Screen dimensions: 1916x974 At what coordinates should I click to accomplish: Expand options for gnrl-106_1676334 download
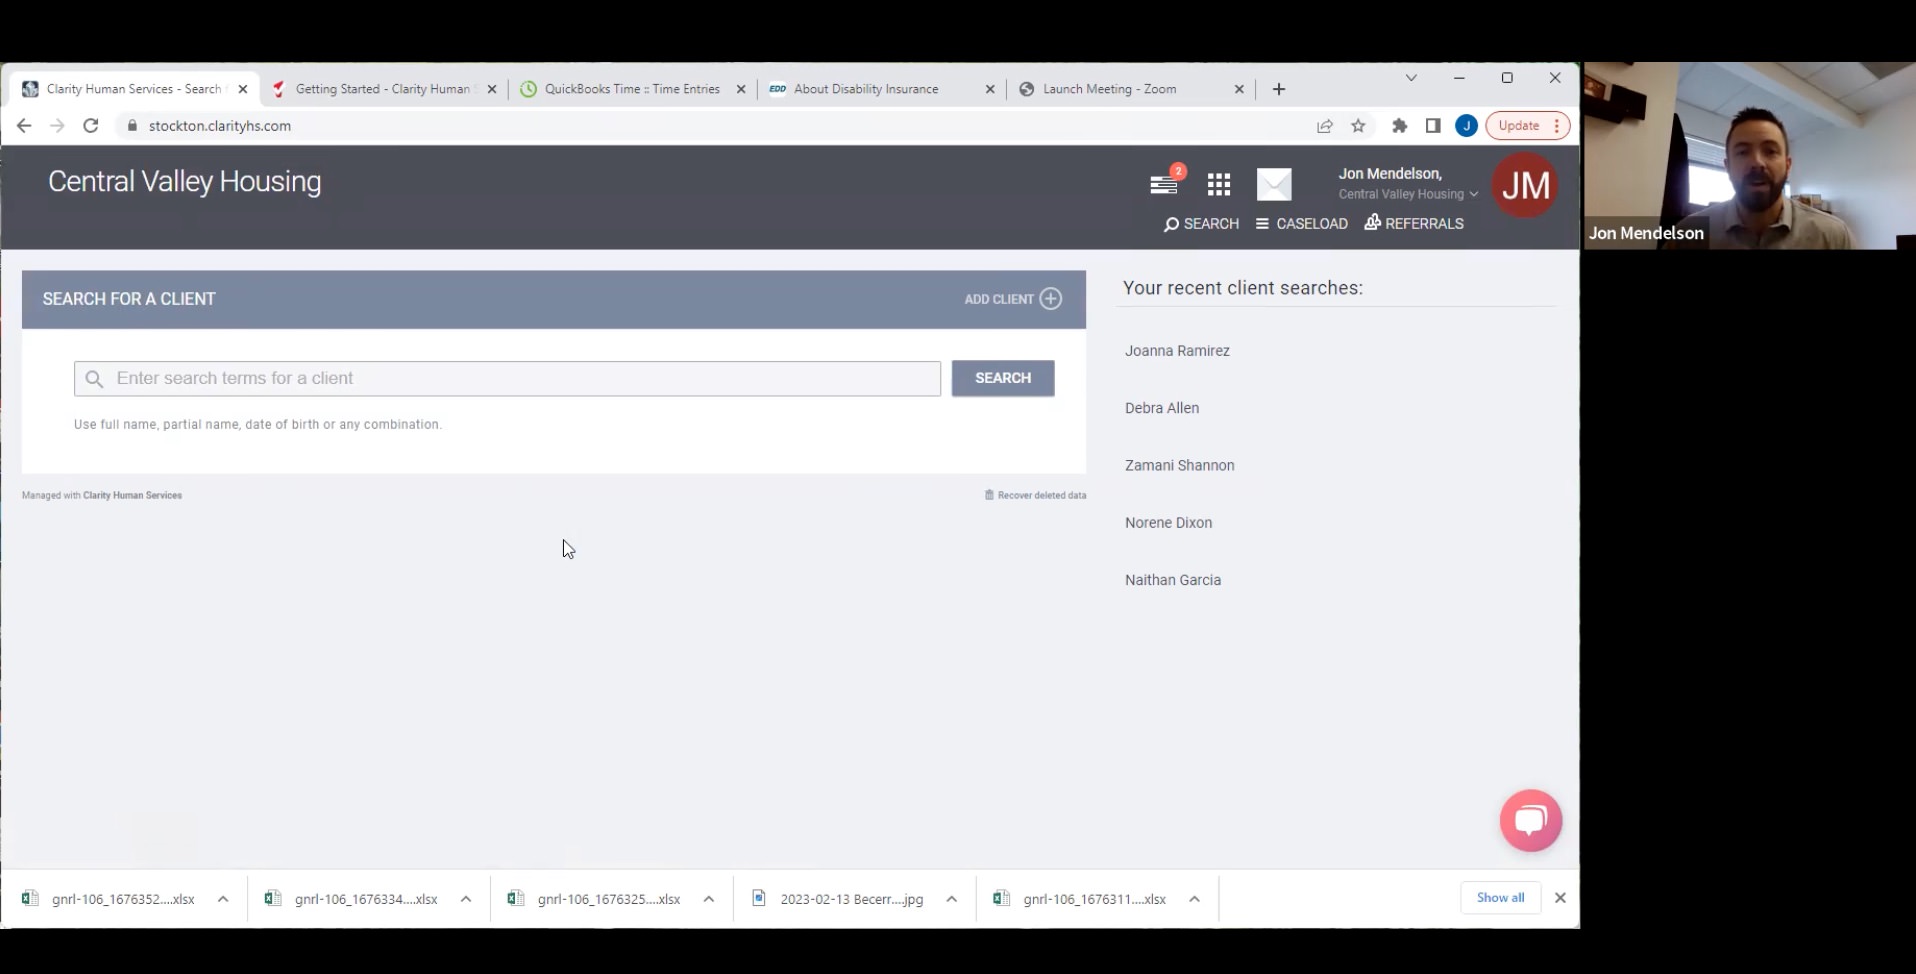click(466, 899)
